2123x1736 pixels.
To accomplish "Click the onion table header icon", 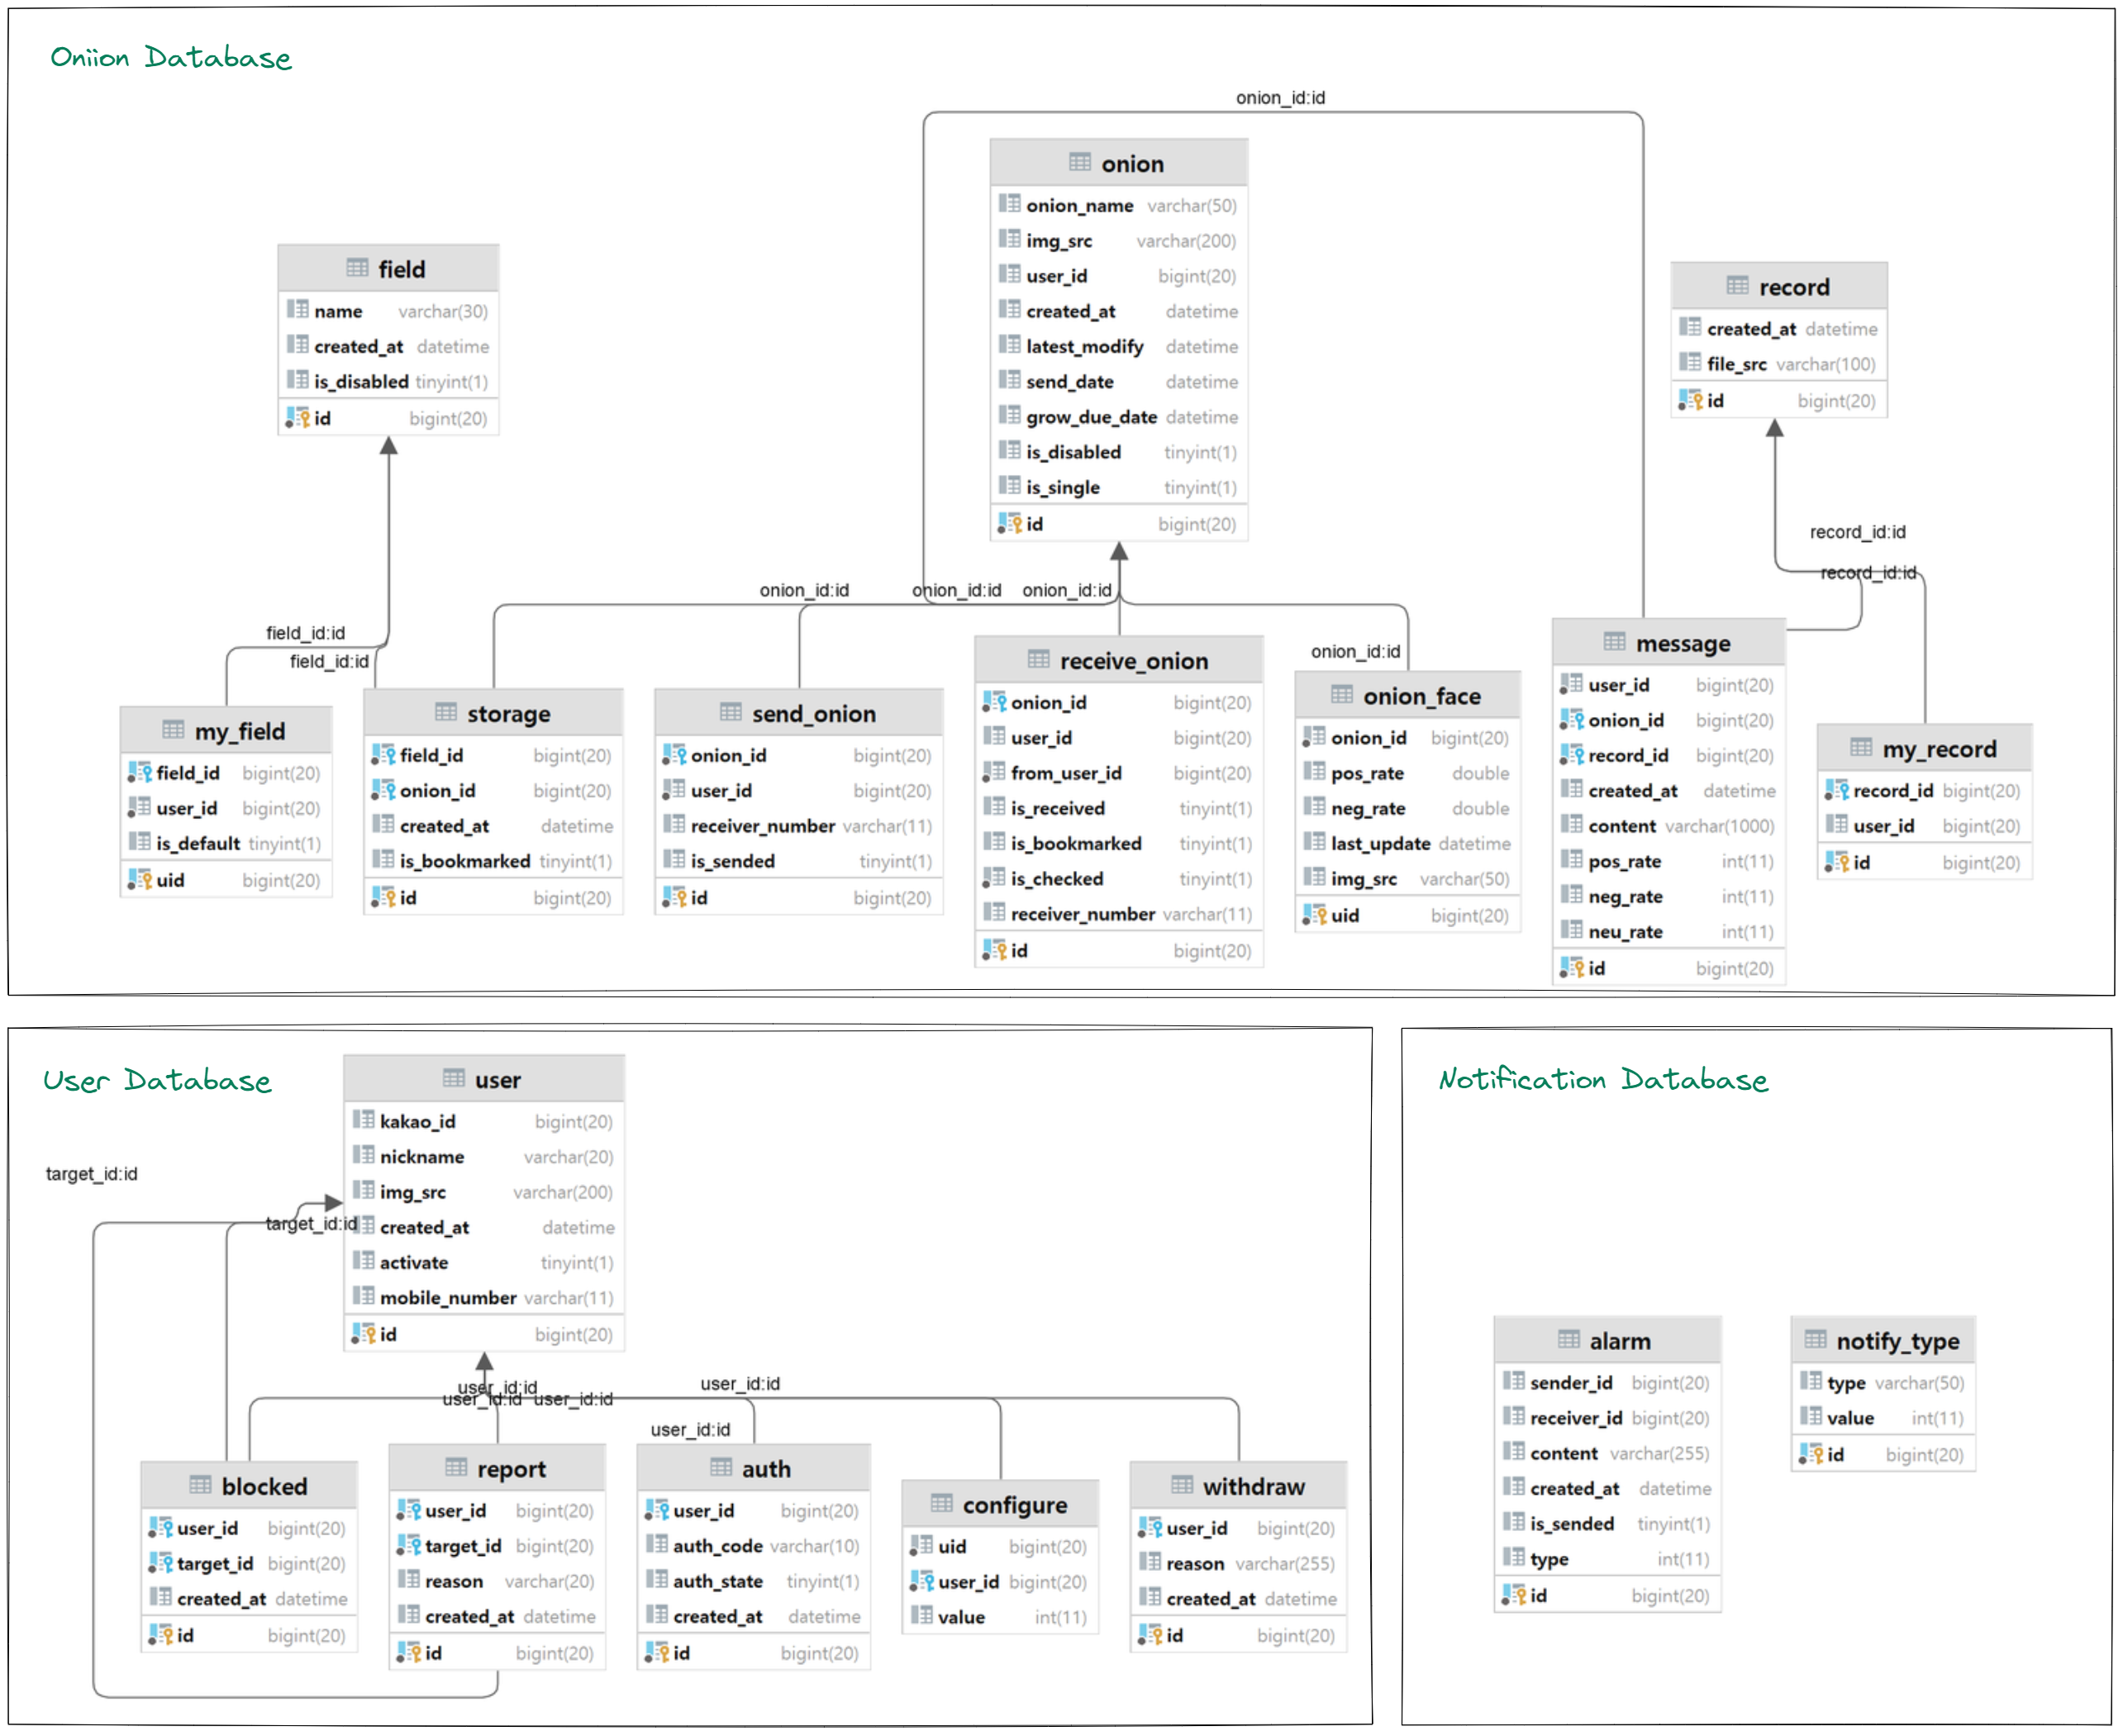I will (1079, 162).
